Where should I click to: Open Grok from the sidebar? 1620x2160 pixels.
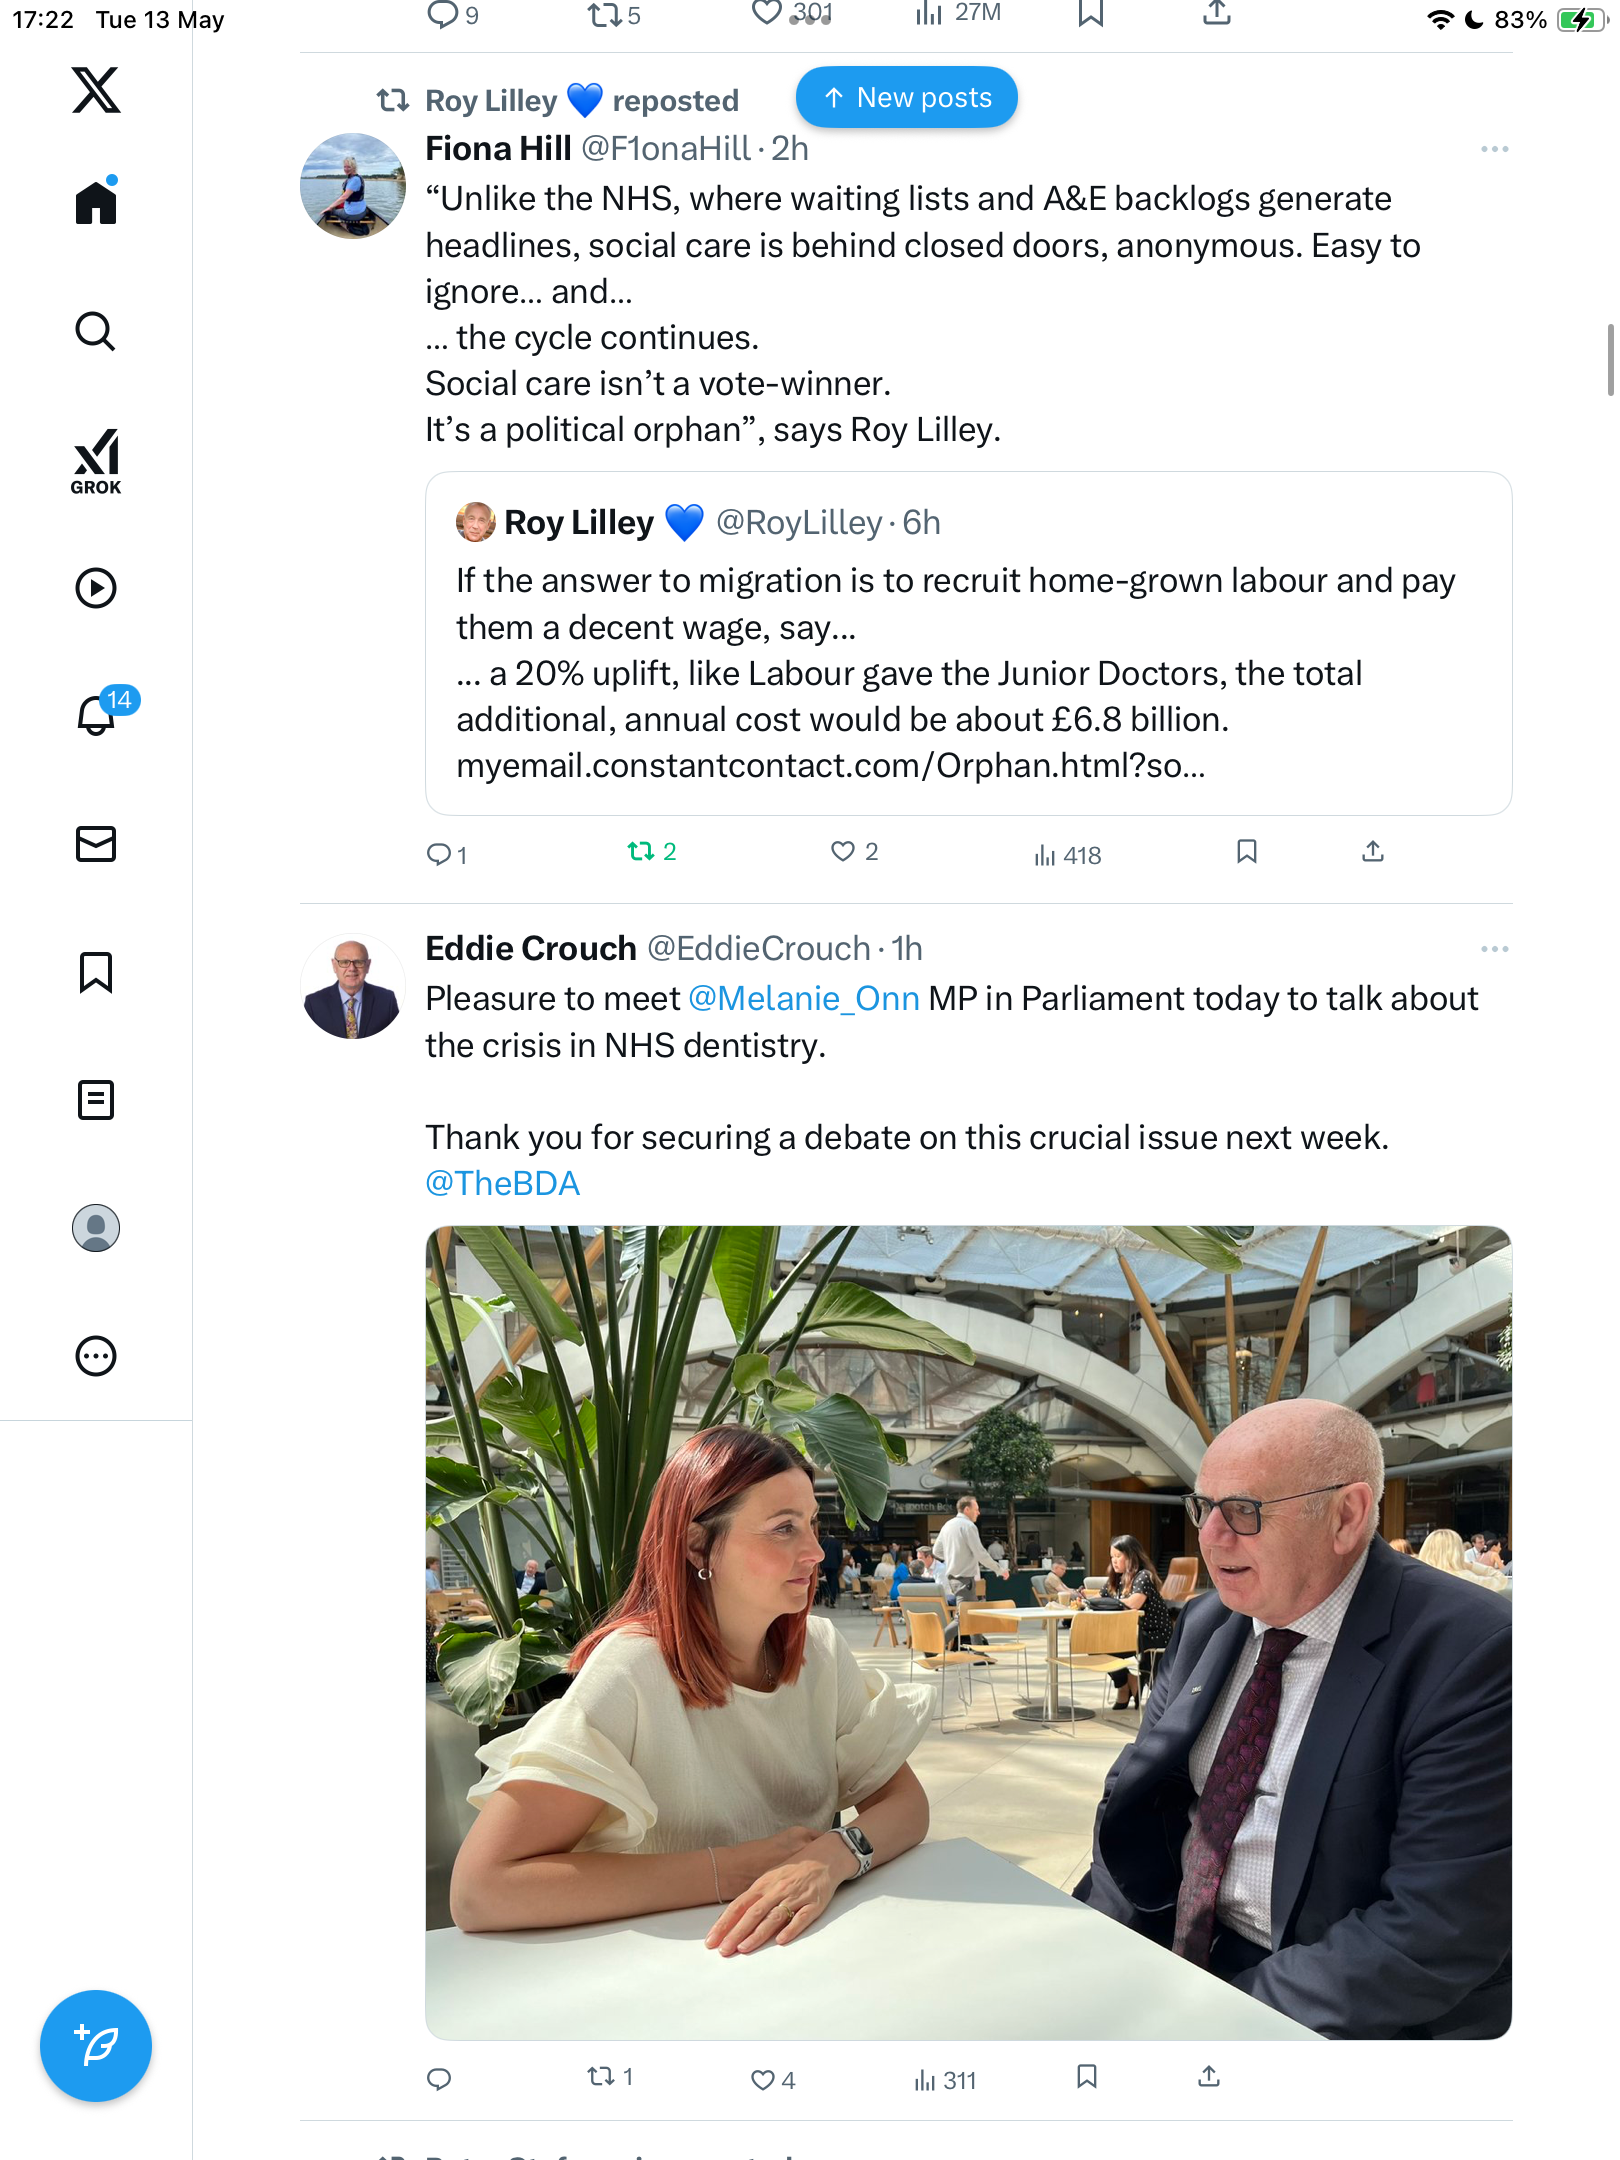[x=96, y=461]
